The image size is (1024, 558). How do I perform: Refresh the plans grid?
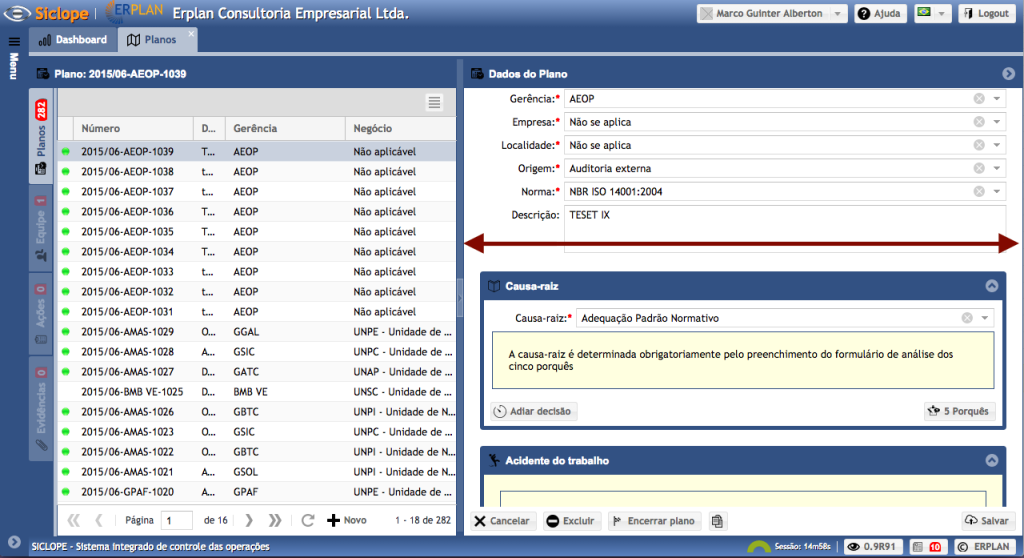[308, 520]
